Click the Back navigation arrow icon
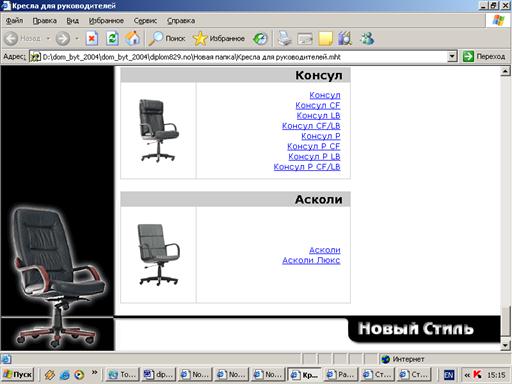The image size is (512, 384). pos(11,39)
